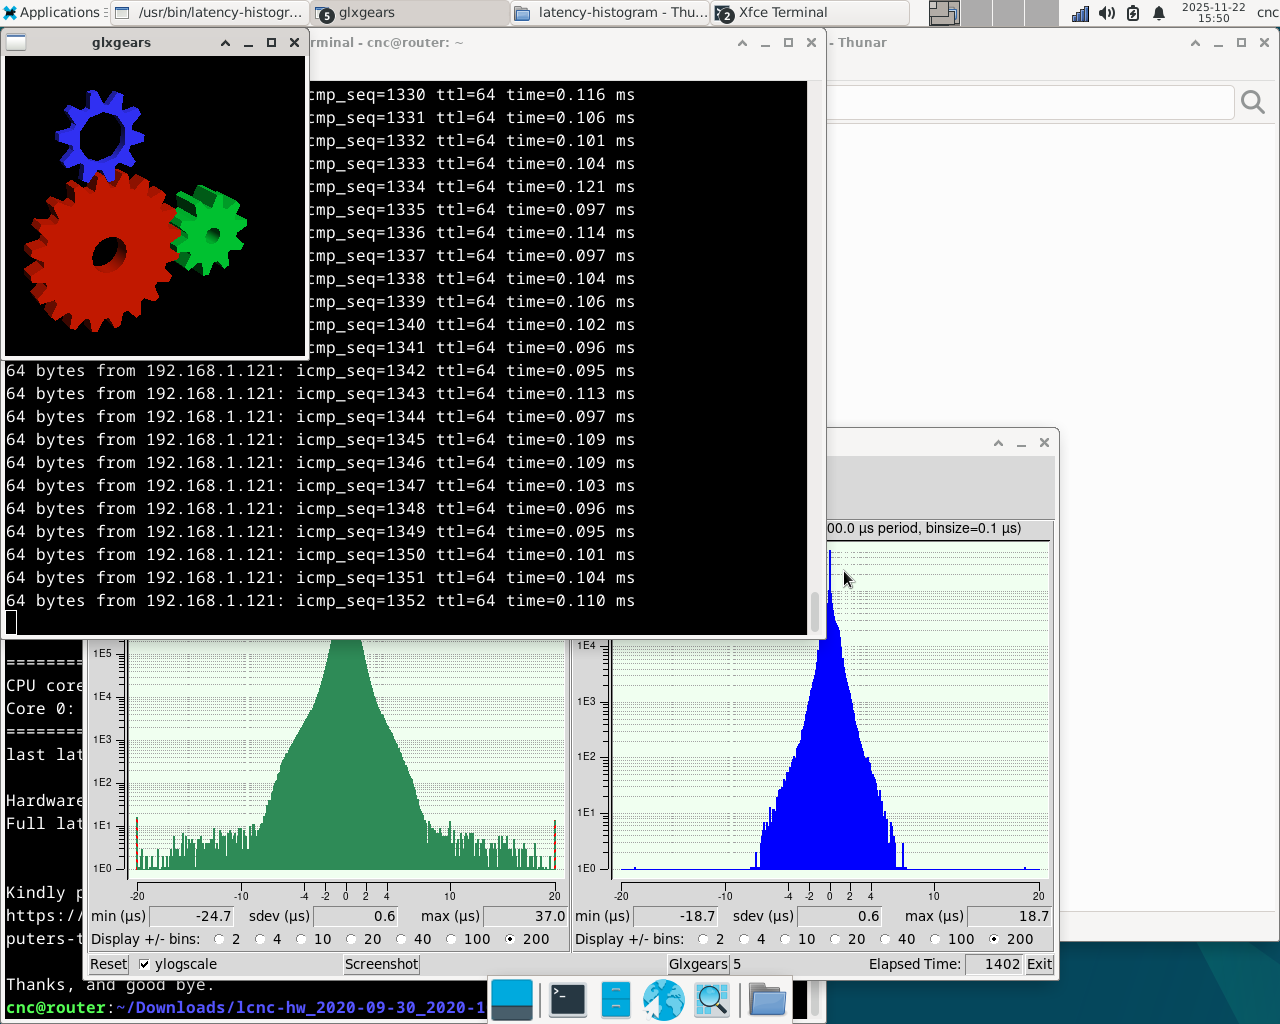Click the Show Desktop dock icon

pyautogui.click(x=512, y=999)
